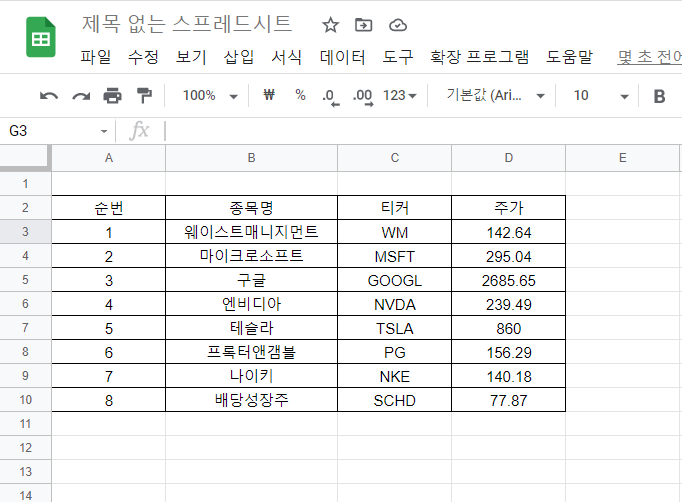The width and height of the screenshot is (682, 502).
Task: Select the cell 구글
Action: pos(251,280)
